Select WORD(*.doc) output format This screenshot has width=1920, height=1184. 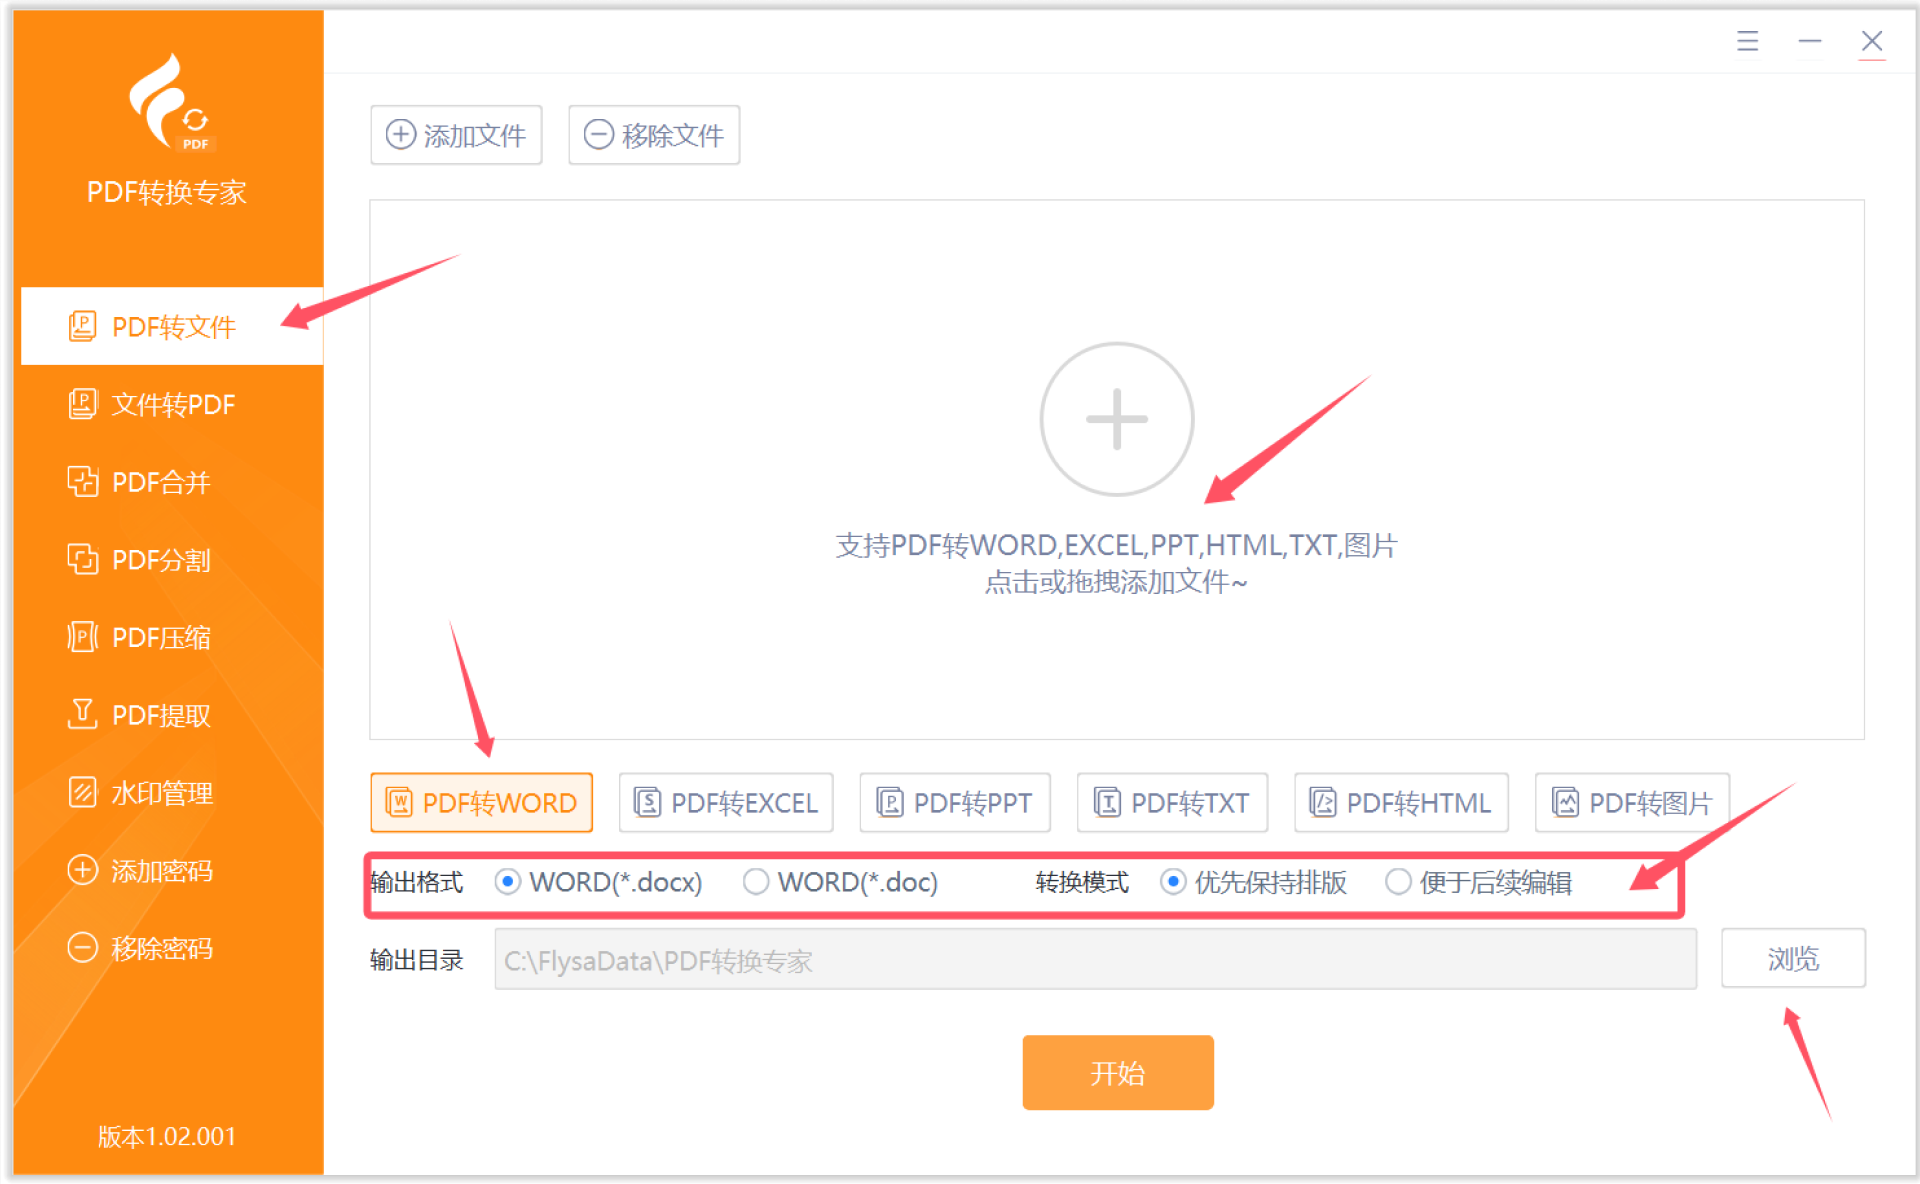[x=756, y=882]
